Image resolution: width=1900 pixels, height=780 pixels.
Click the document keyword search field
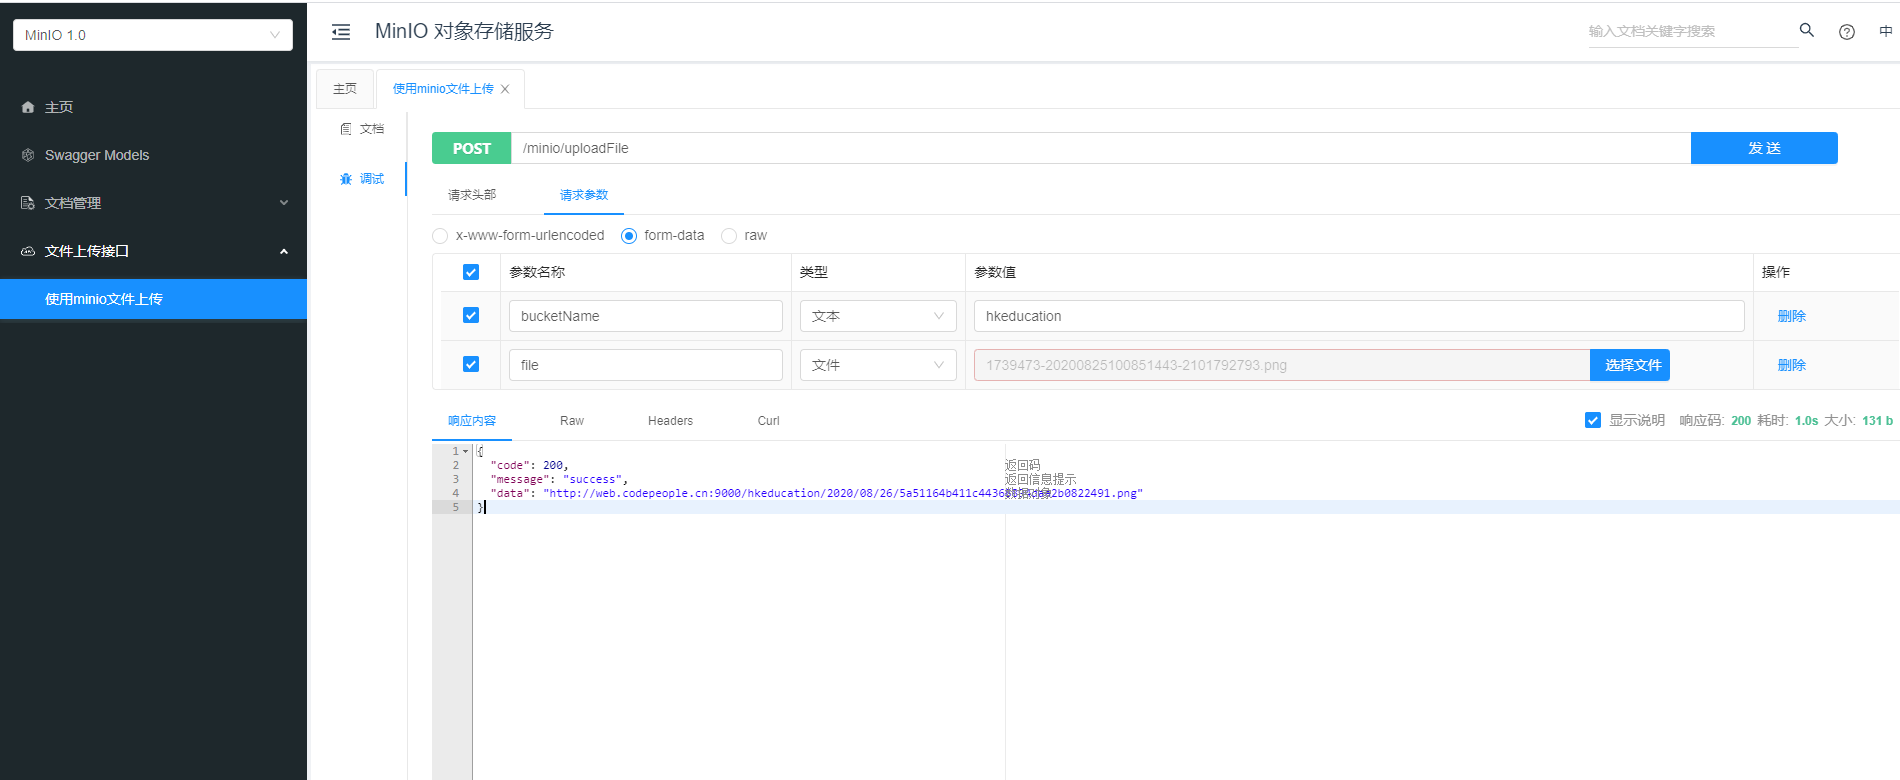pyautogui.click(x=1693, y=31)
